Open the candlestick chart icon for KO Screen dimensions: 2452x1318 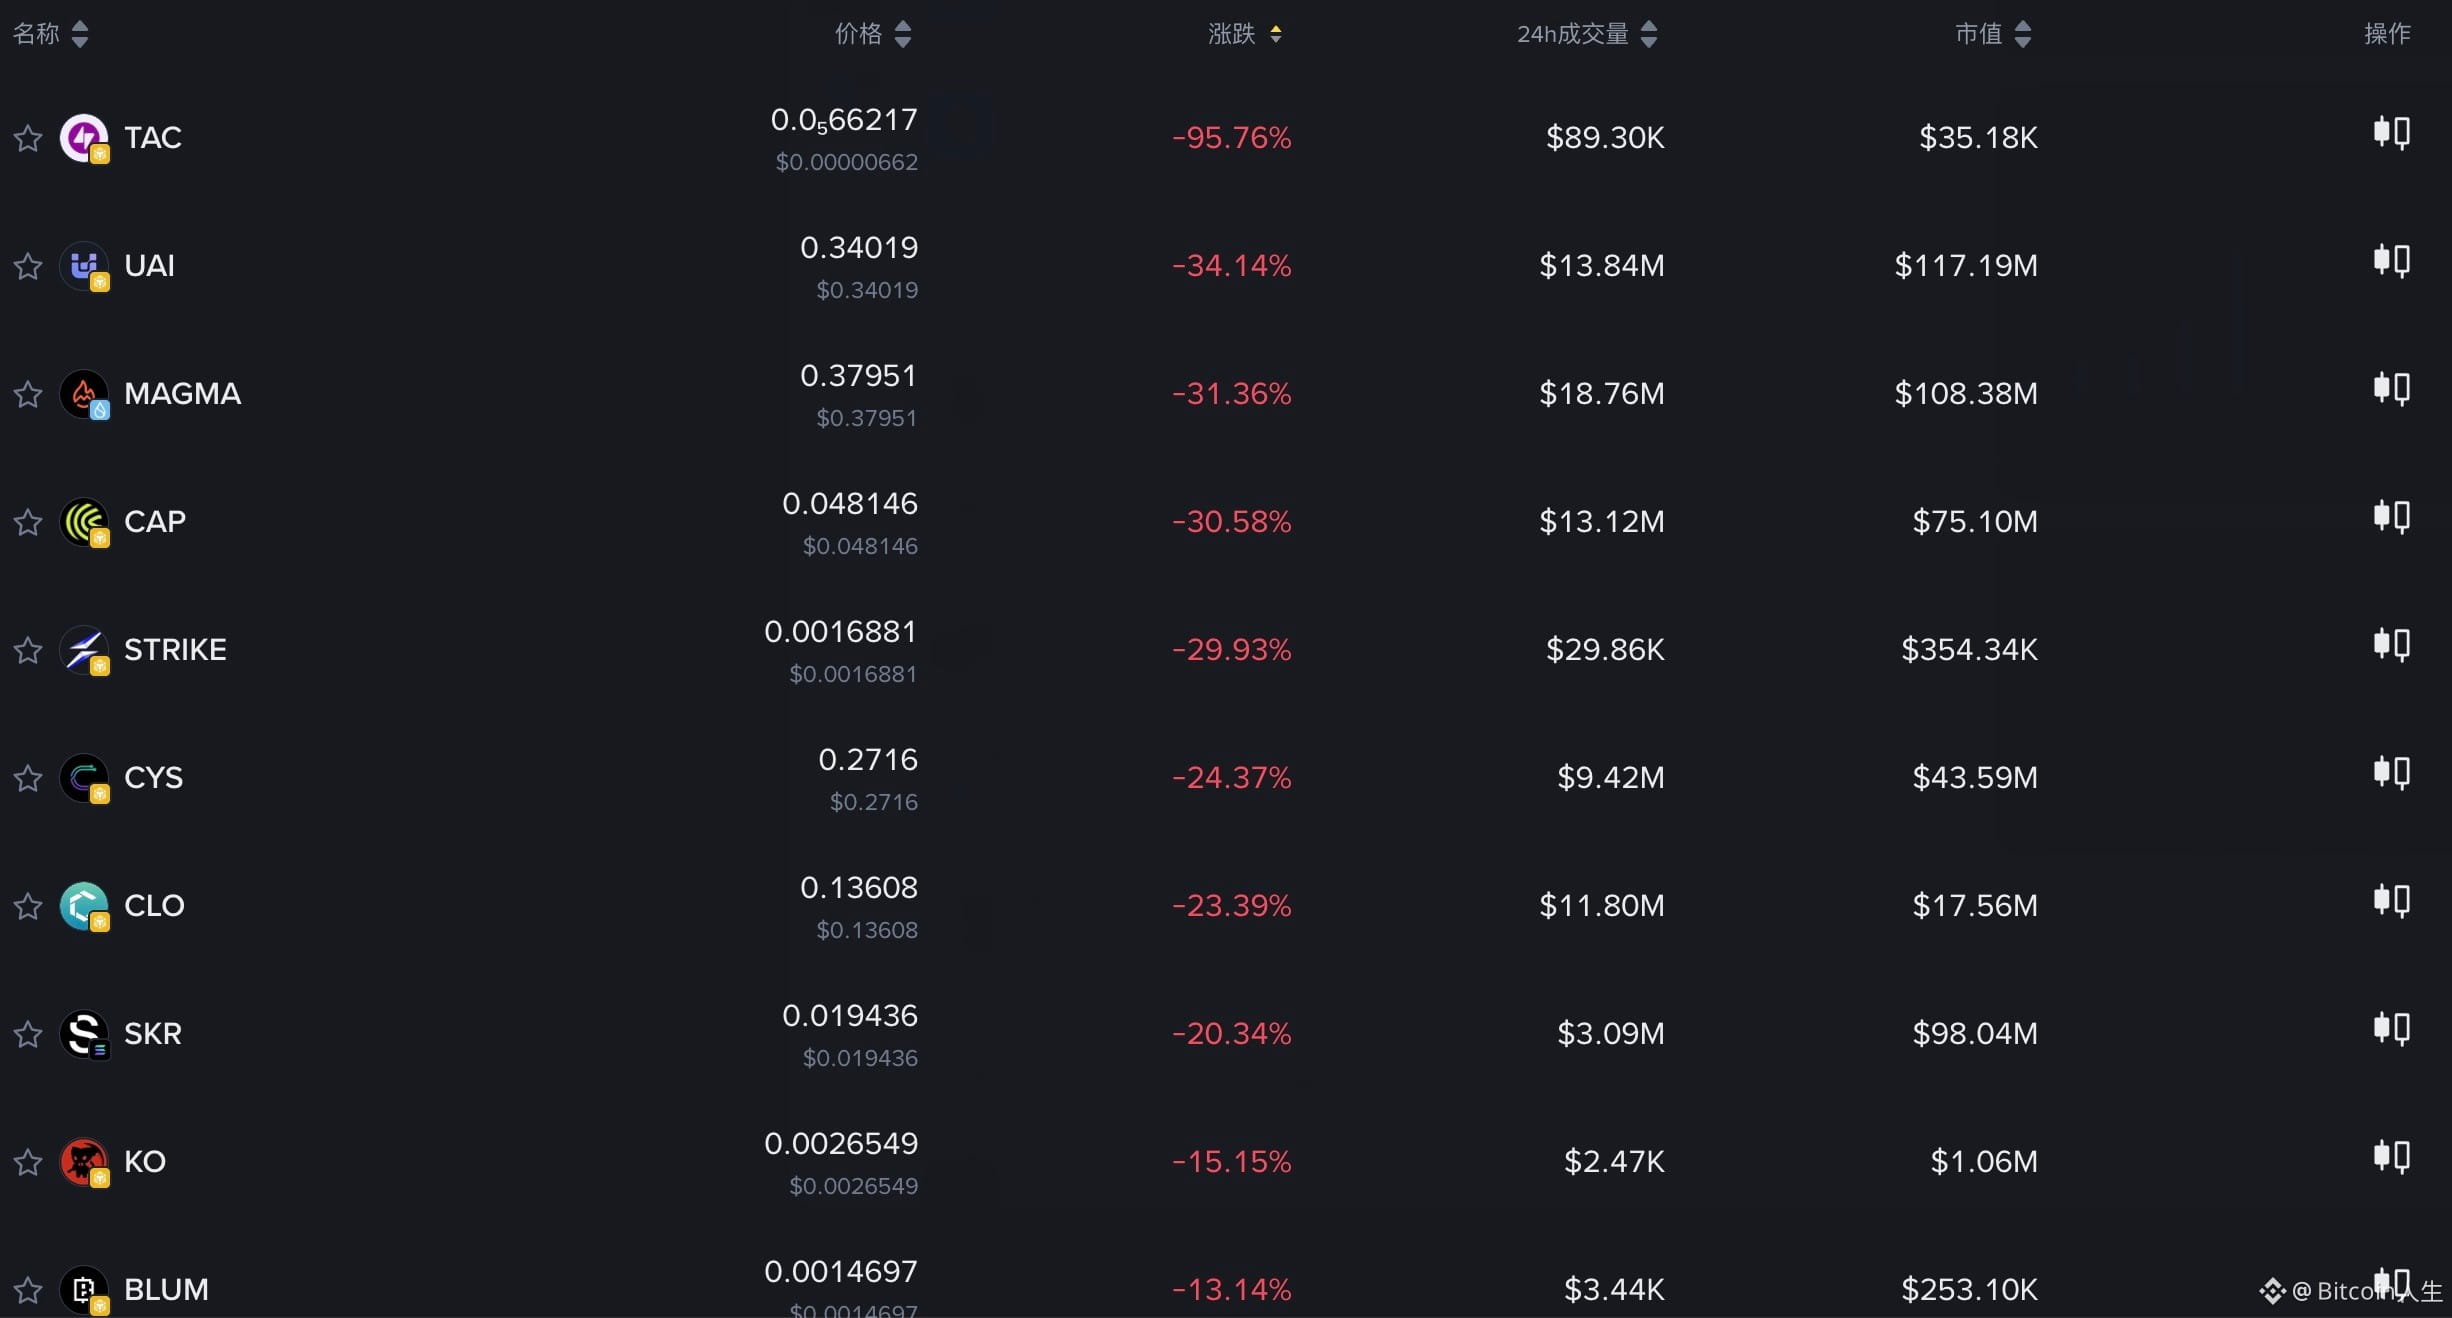[2392, 1156]
